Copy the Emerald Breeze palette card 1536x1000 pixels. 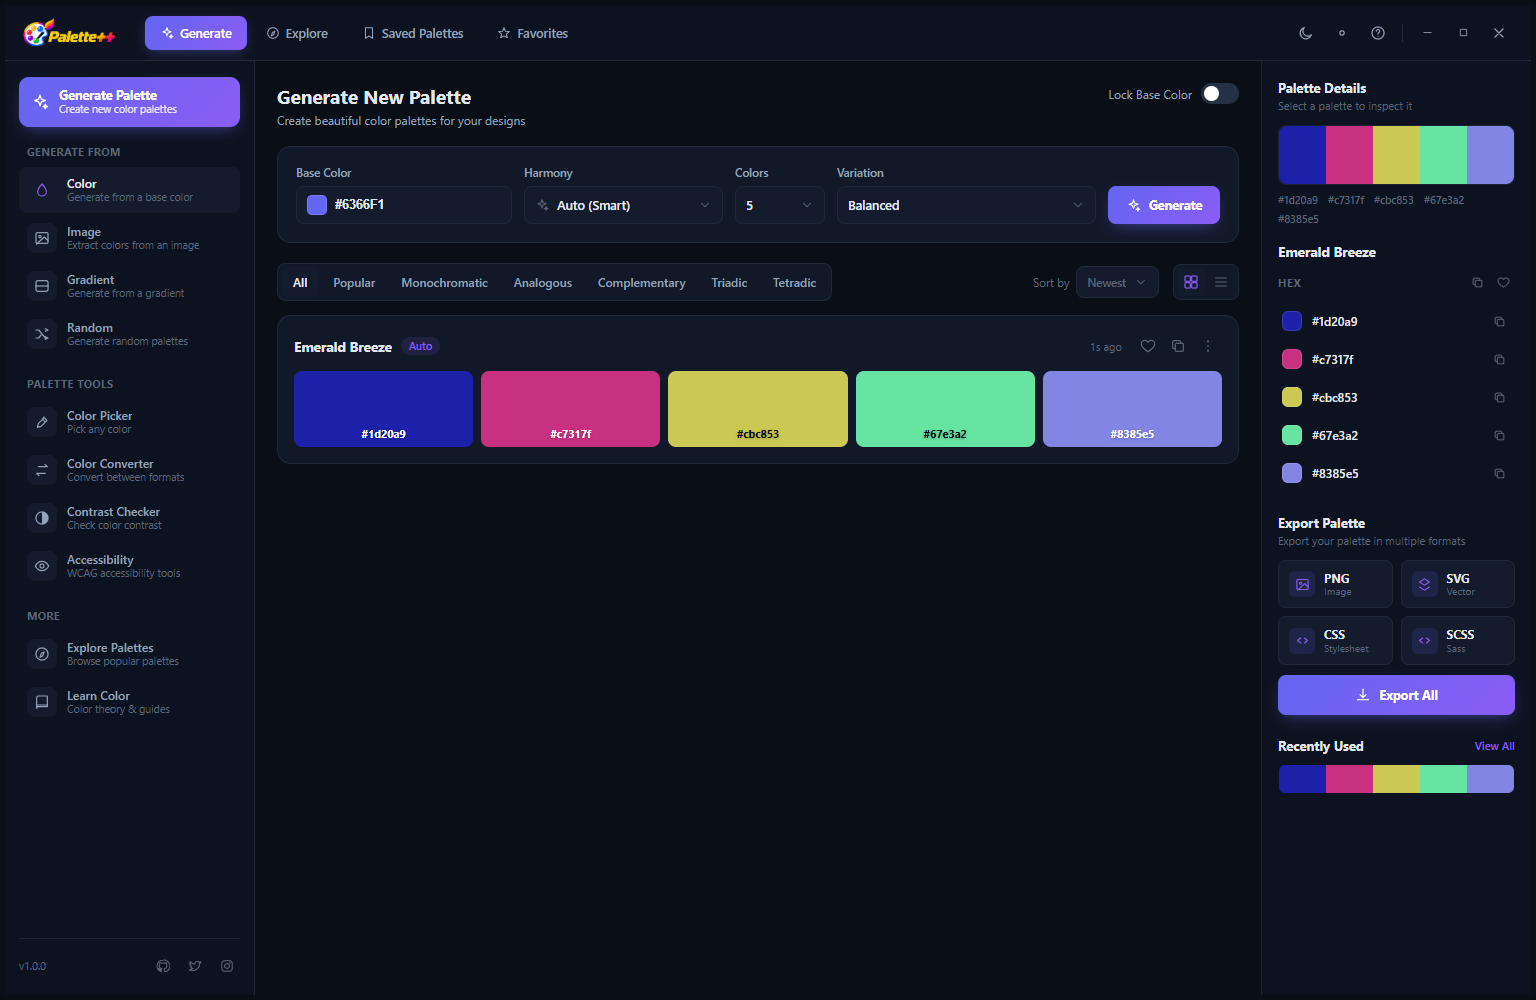point(1178,346)
